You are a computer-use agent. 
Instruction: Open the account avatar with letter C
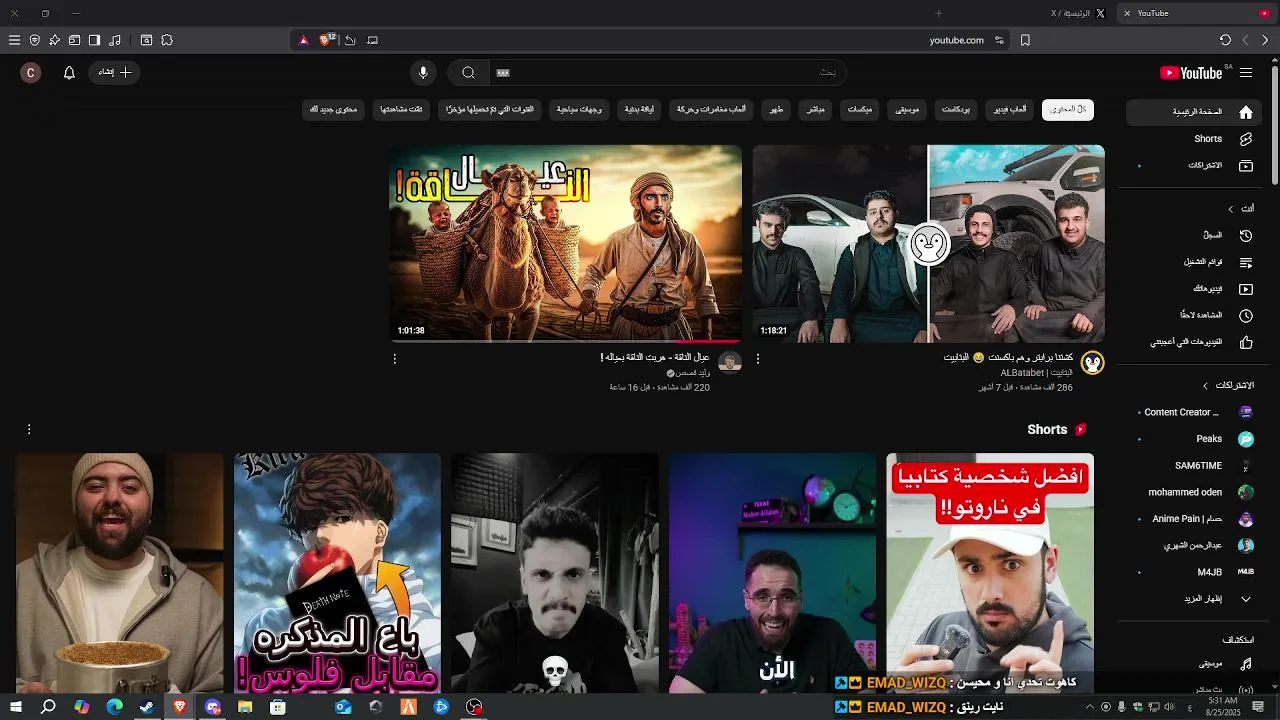[x=31, y=73]
